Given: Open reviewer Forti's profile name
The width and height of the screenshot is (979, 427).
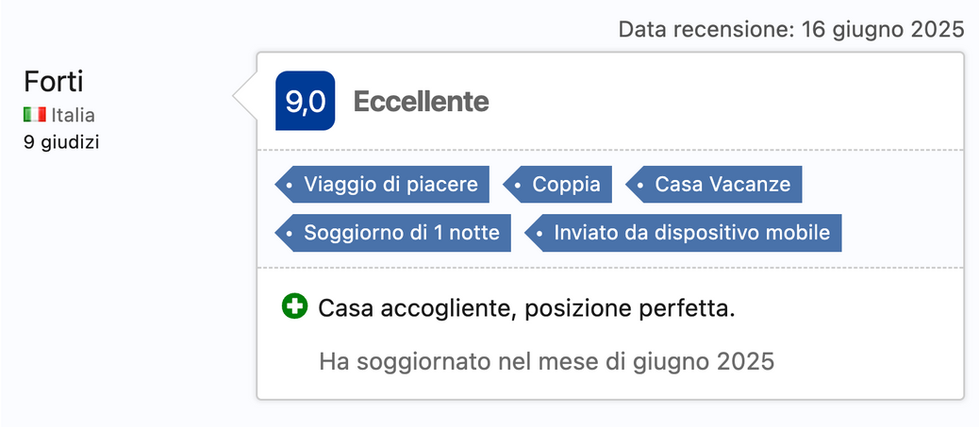Looking at the screenshot, I should pyautogui.click(x=53, y=81).
